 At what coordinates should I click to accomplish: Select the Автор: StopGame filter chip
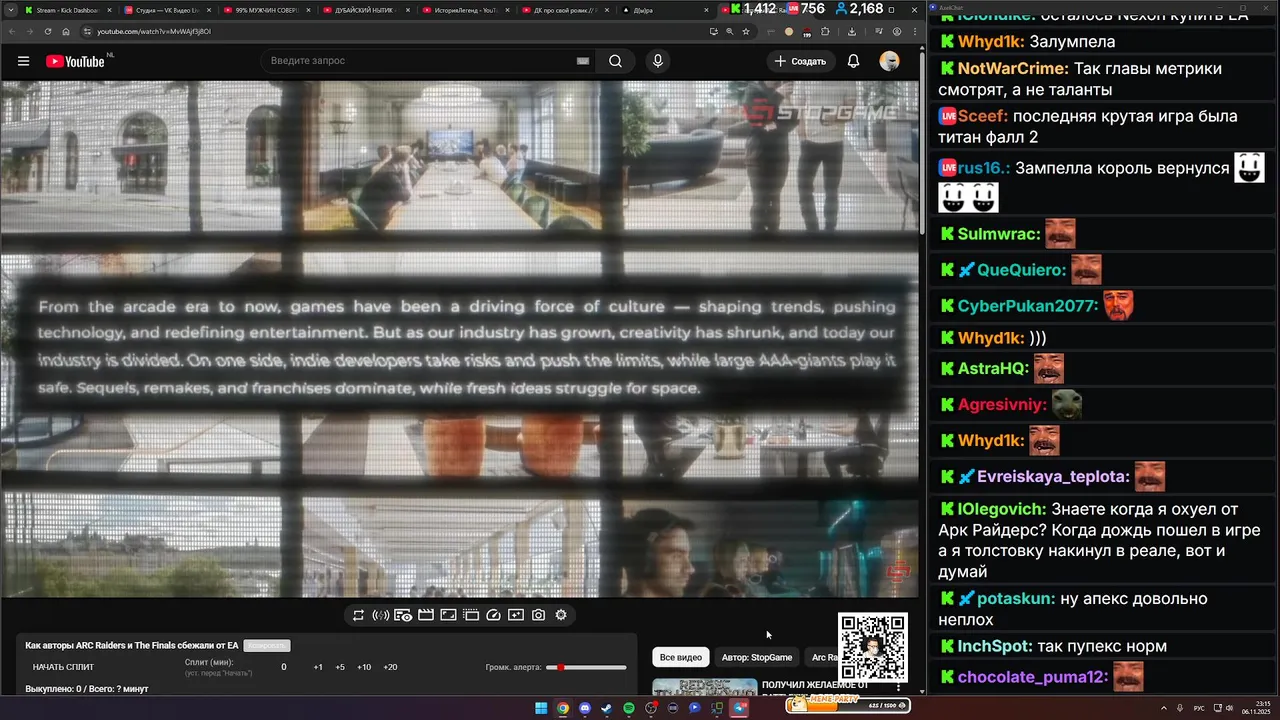[x=757, y=657]
